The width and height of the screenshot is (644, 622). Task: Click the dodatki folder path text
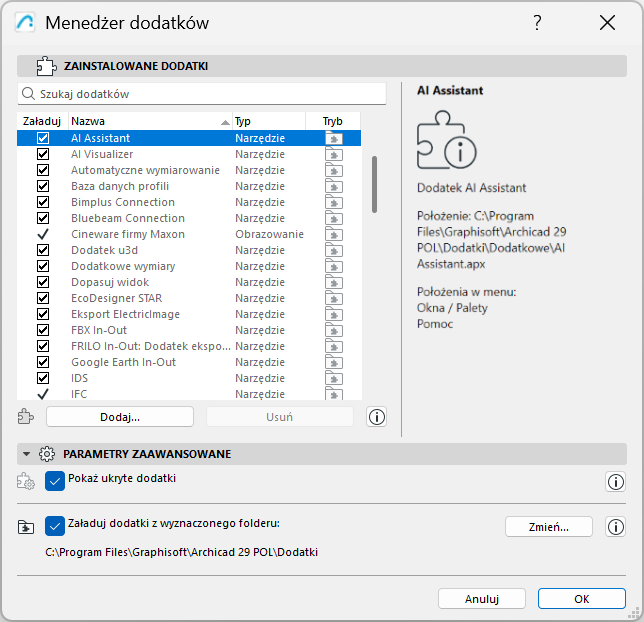point(182,552)
